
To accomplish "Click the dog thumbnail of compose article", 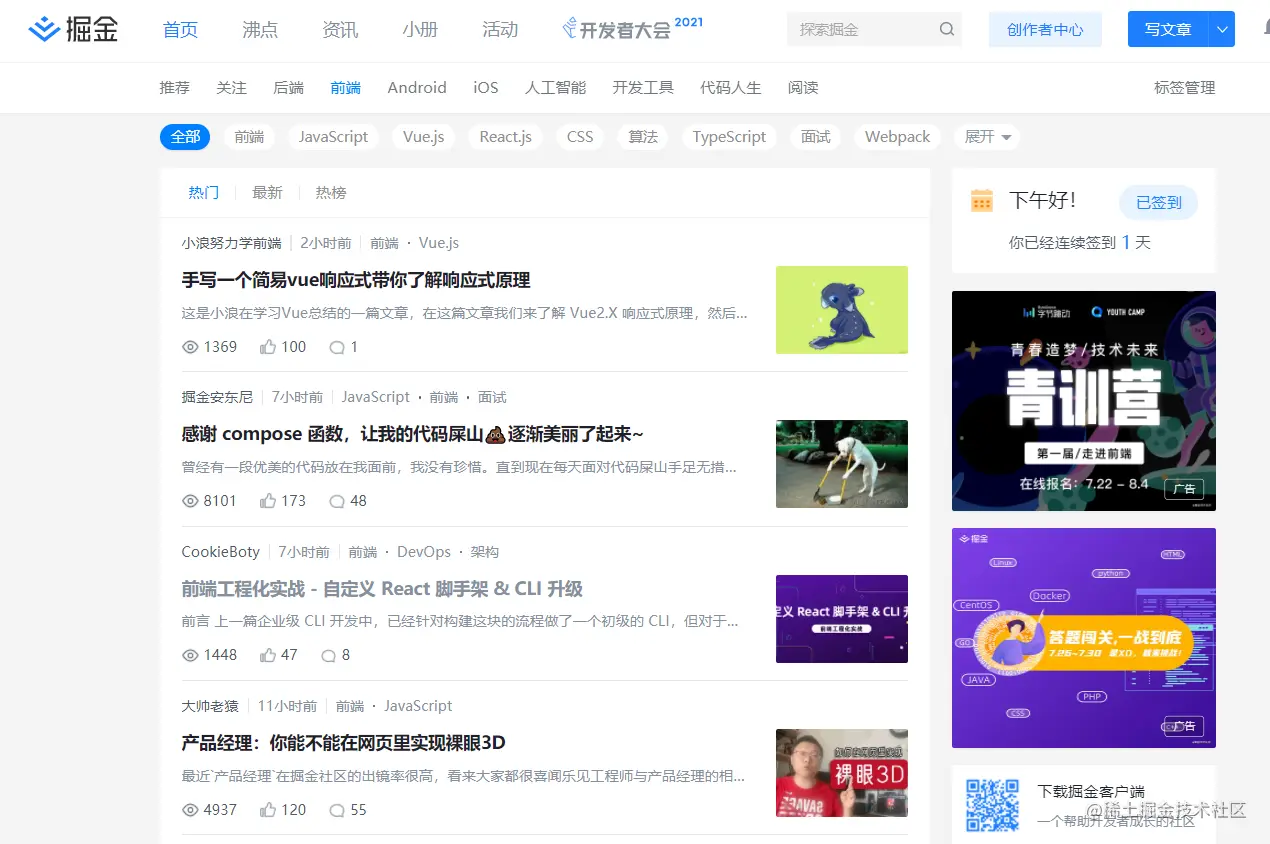I will pyautogui.click(x=842, y=464).
